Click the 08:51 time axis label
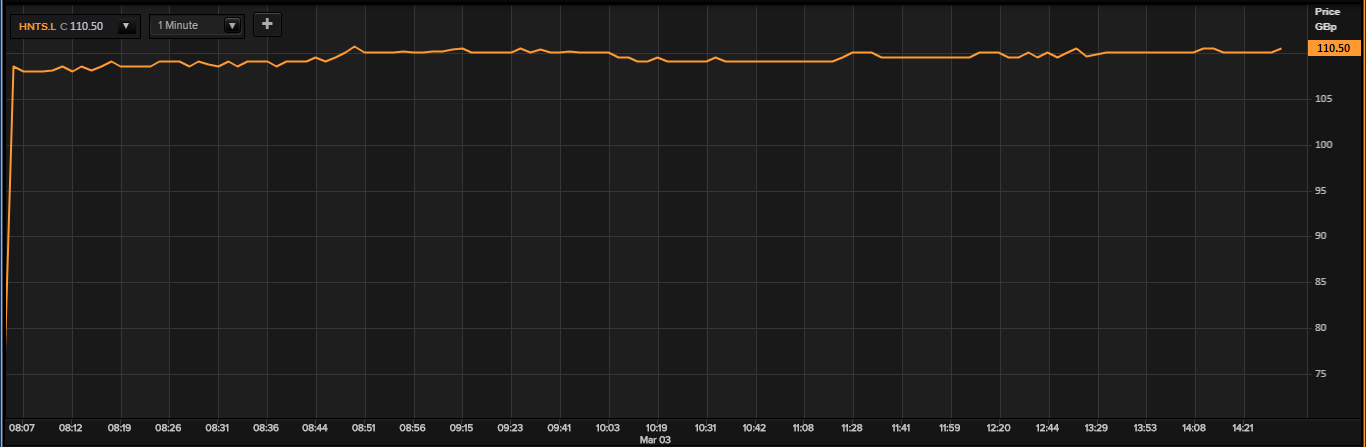 point(364,427)
